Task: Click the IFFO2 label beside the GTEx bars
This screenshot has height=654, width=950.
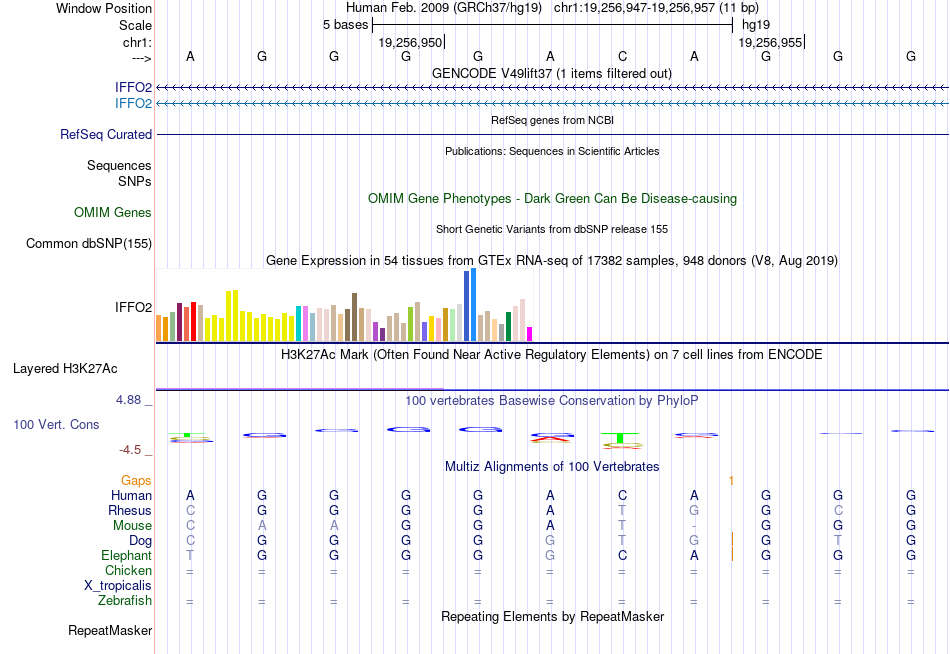Action: pyautogui.click(x=133, y=307)
